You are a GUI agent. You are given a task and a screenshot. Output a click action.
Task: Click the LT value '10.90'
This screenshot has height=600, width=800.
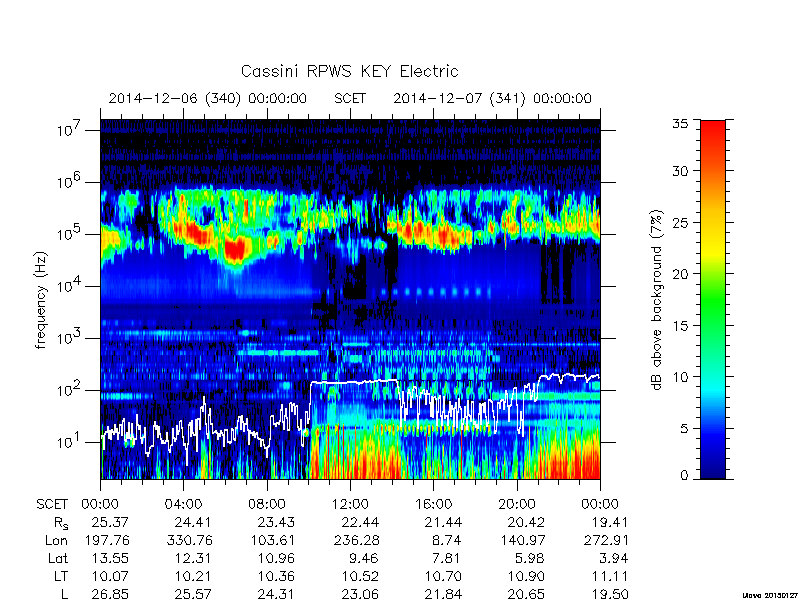526,576
